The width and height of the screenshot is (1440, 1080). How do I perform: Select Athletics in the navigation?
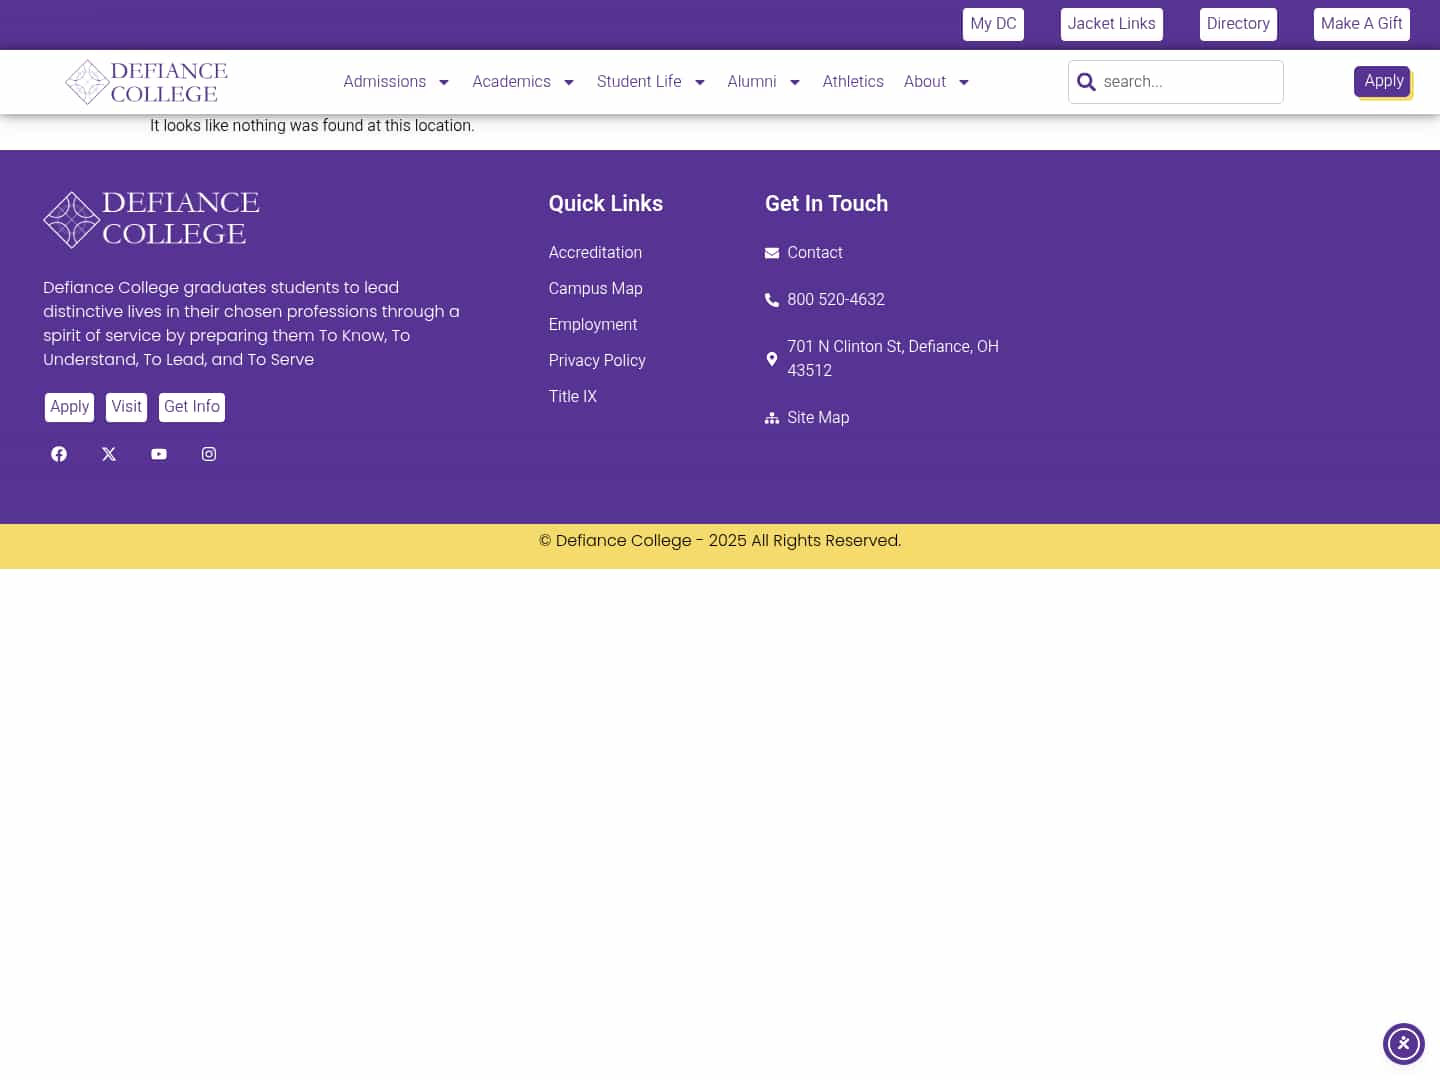point(853,82)
